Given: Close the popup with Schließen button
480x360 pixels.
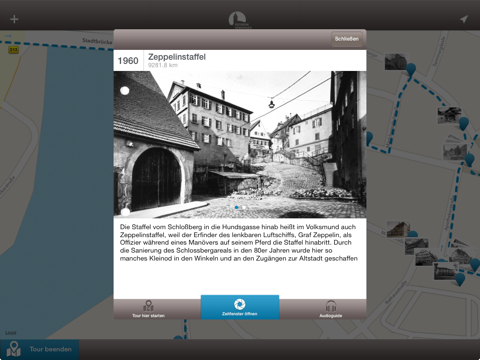Looking at the screenshot, I should click(347, 39).
